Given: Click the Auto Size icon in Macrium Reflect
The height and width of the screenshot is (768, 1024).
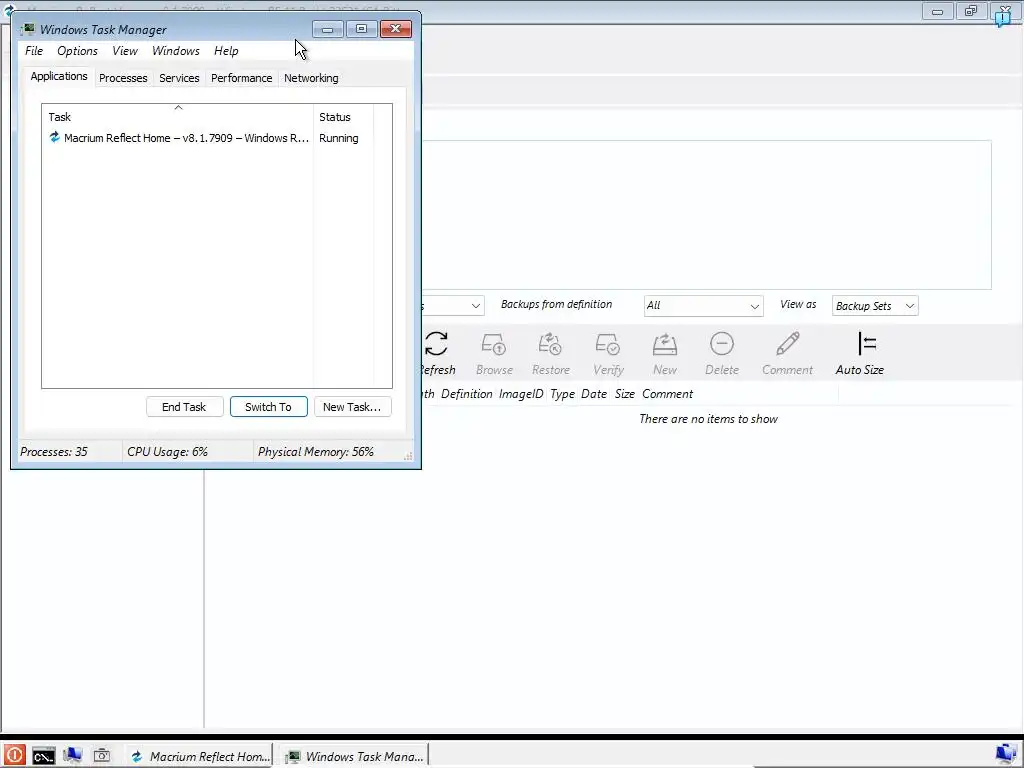Looking at the screenshot, I should tap(866, 344).
